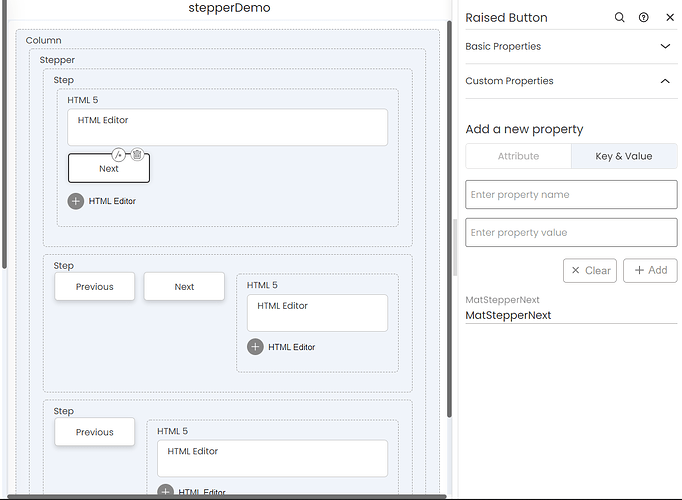Collapse Custom Properties section
The width and height of the screenshot is (682, 500).
point(571,81)
